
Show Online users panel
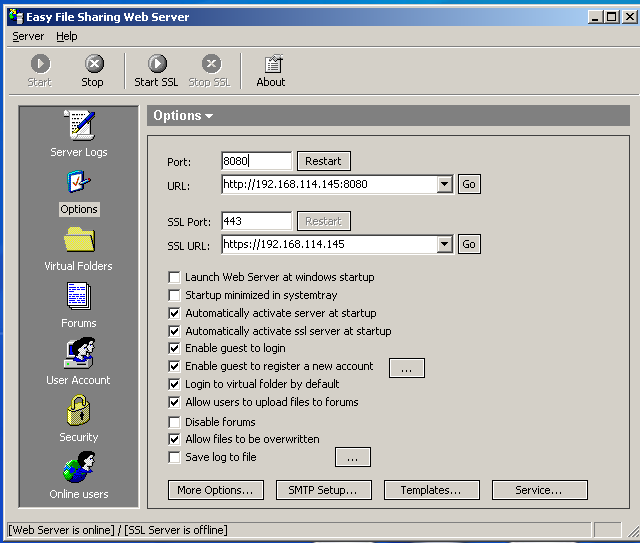pos(79,467)
